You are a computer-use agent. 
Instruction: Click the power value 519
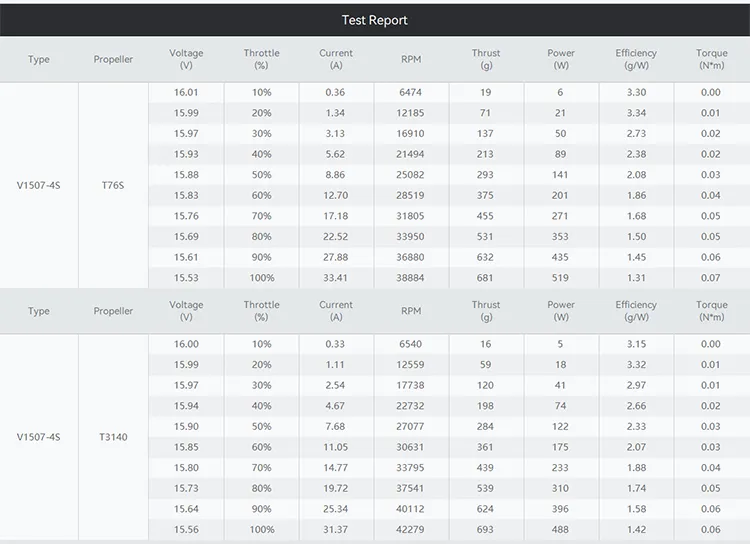[561, 278]
